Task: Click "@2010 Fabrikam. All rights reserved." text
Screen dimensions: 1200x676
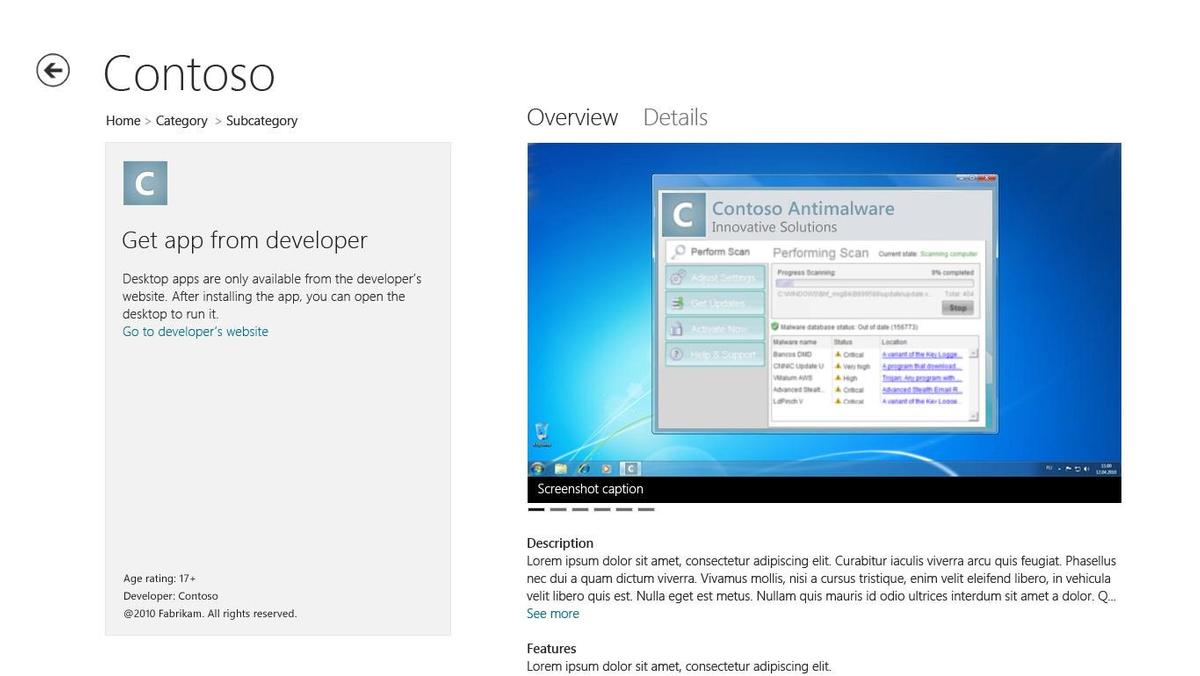Action: coord(210,614)
